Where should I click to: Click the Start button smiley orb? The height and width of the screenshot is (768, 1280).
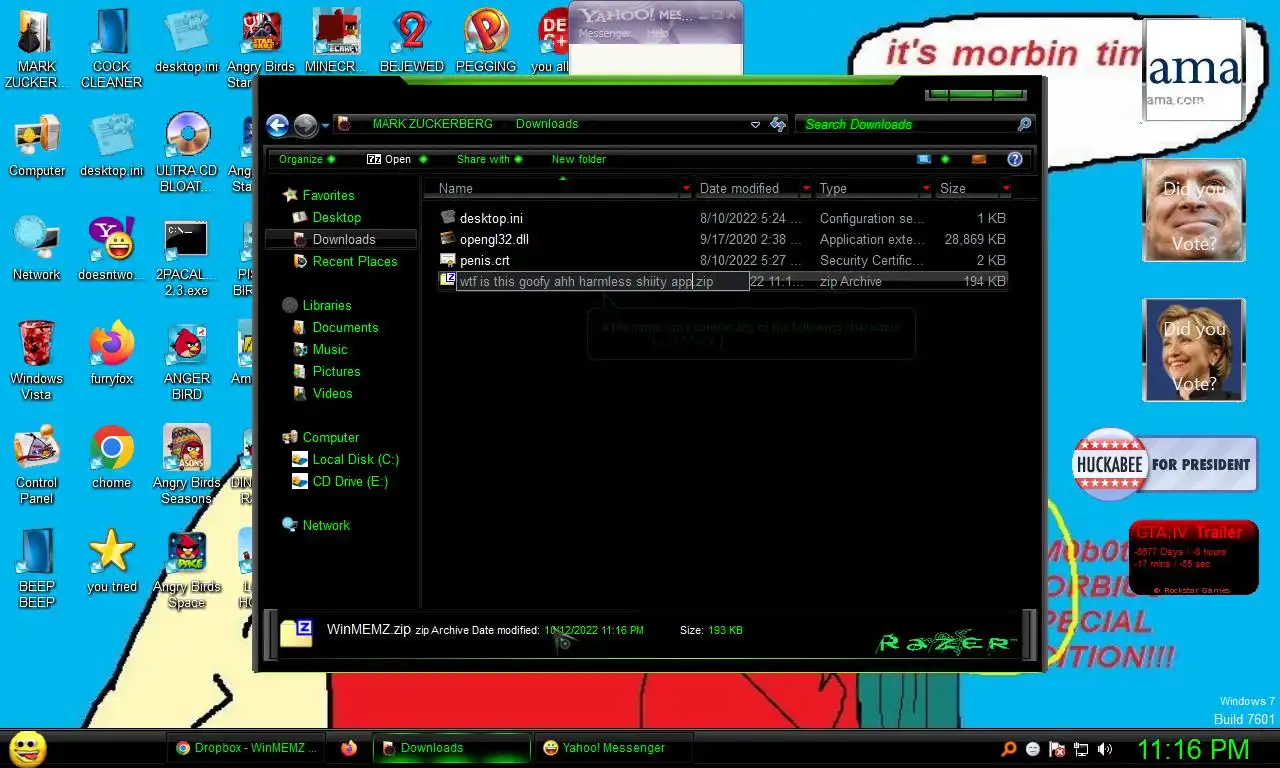27,747
